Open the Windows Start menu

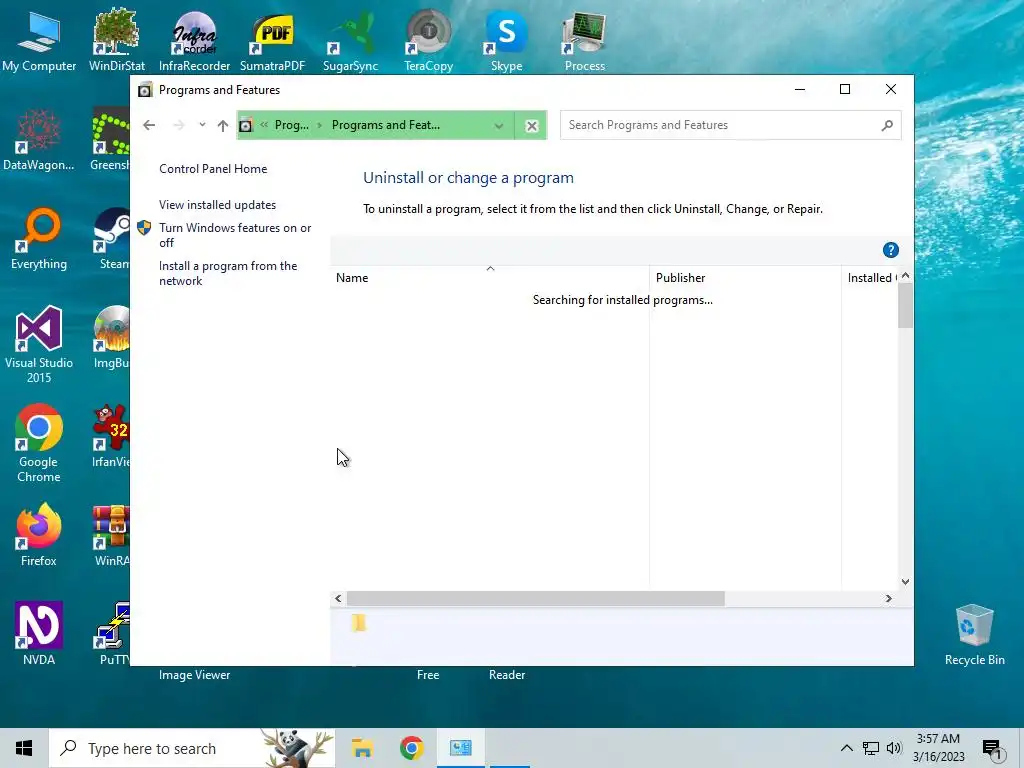[x=24, y=748]
